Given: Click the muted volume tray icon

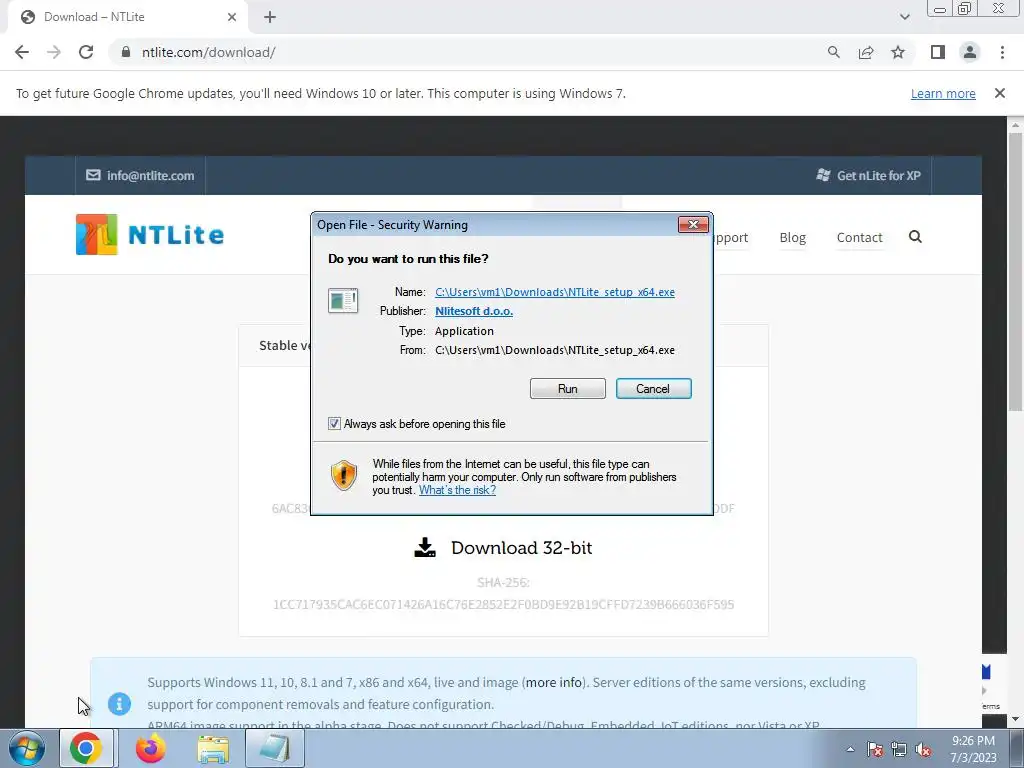Looking at the screenshot, I should tap(923, 750).
